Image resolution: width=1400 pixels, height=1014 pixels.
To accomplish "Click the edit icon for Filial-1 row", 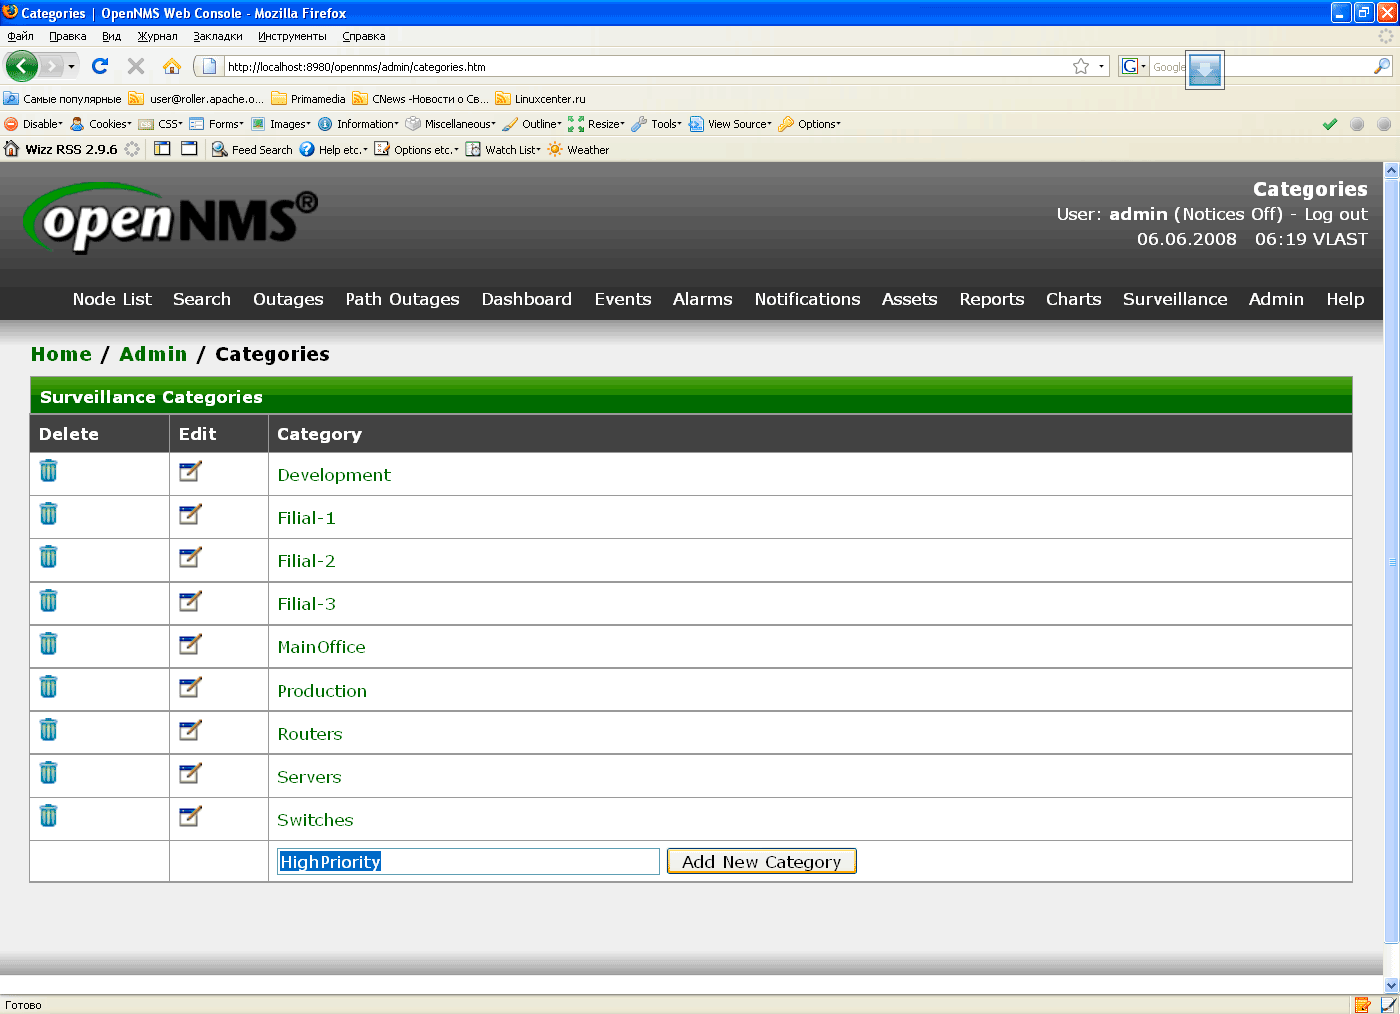I will click(190, 515).
